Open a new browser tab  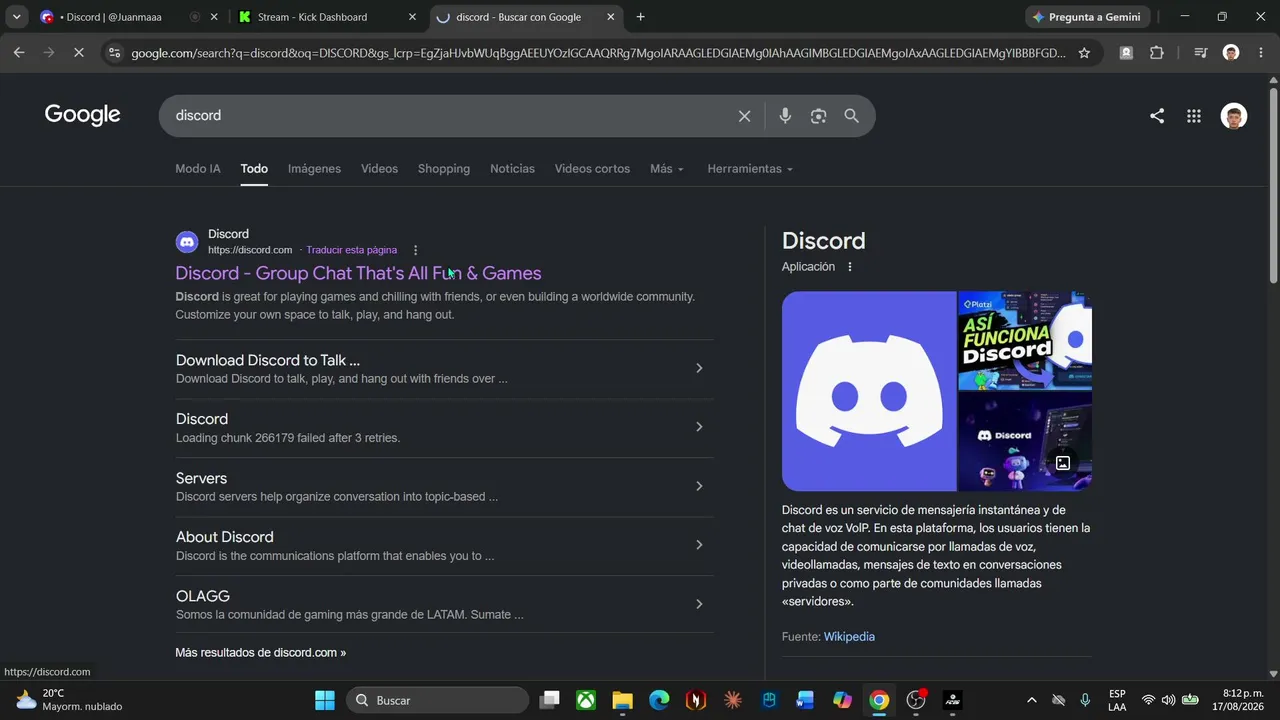[640, 17]
